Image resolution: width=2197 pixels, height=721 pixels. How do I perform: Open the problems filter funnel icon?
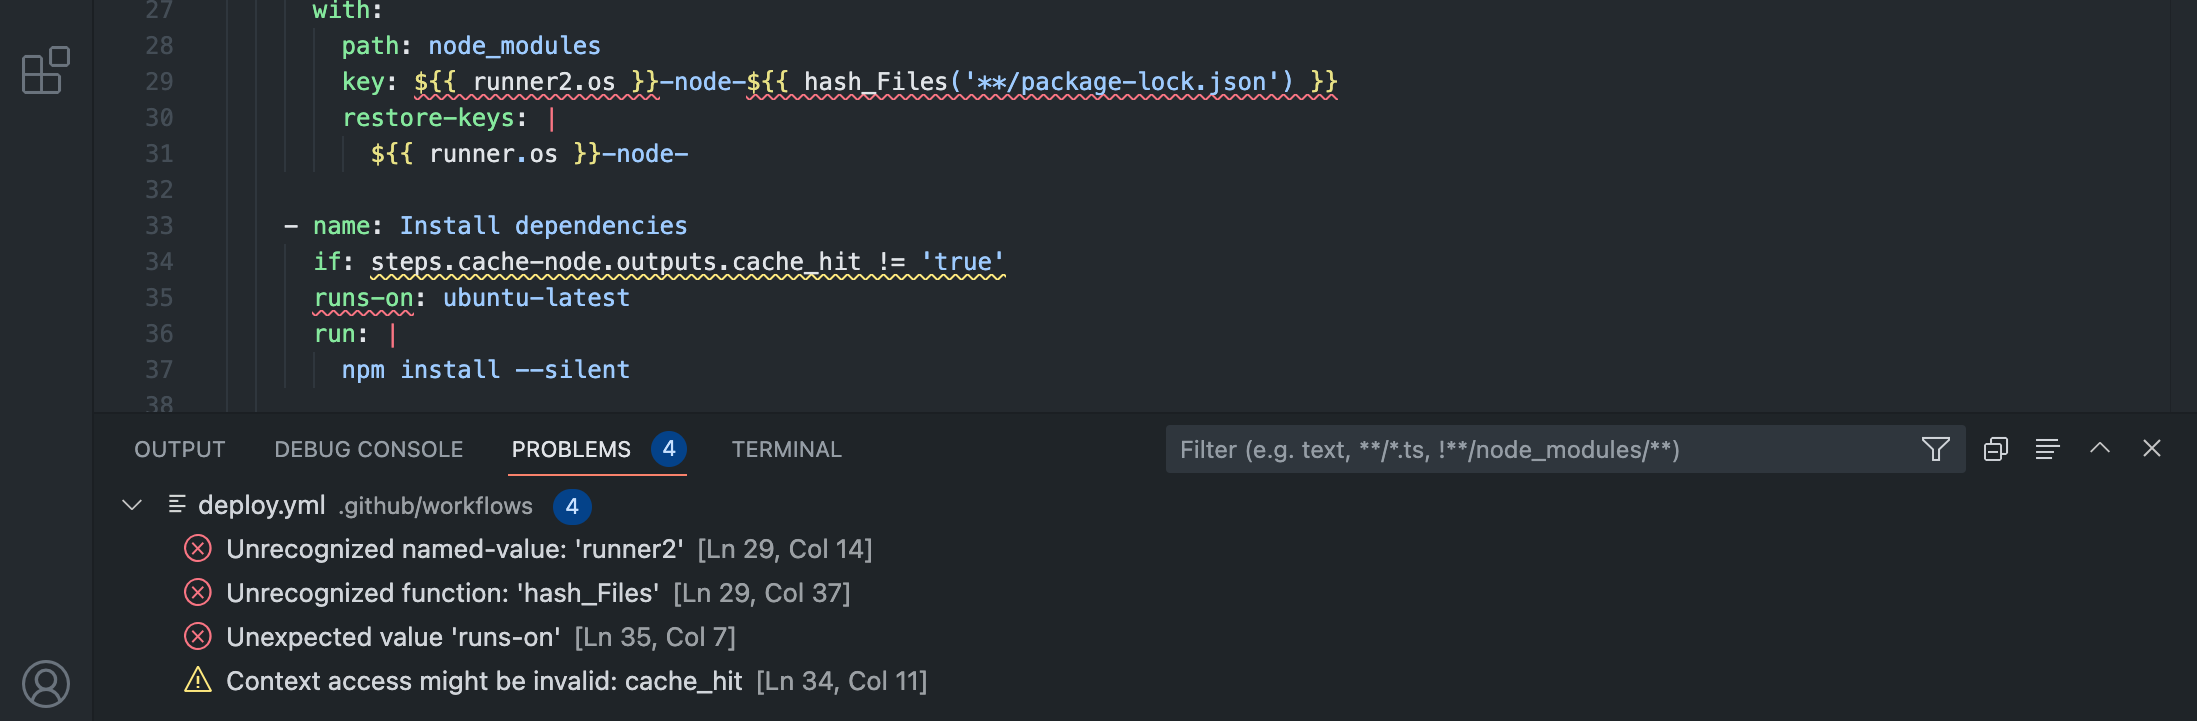1936,449
